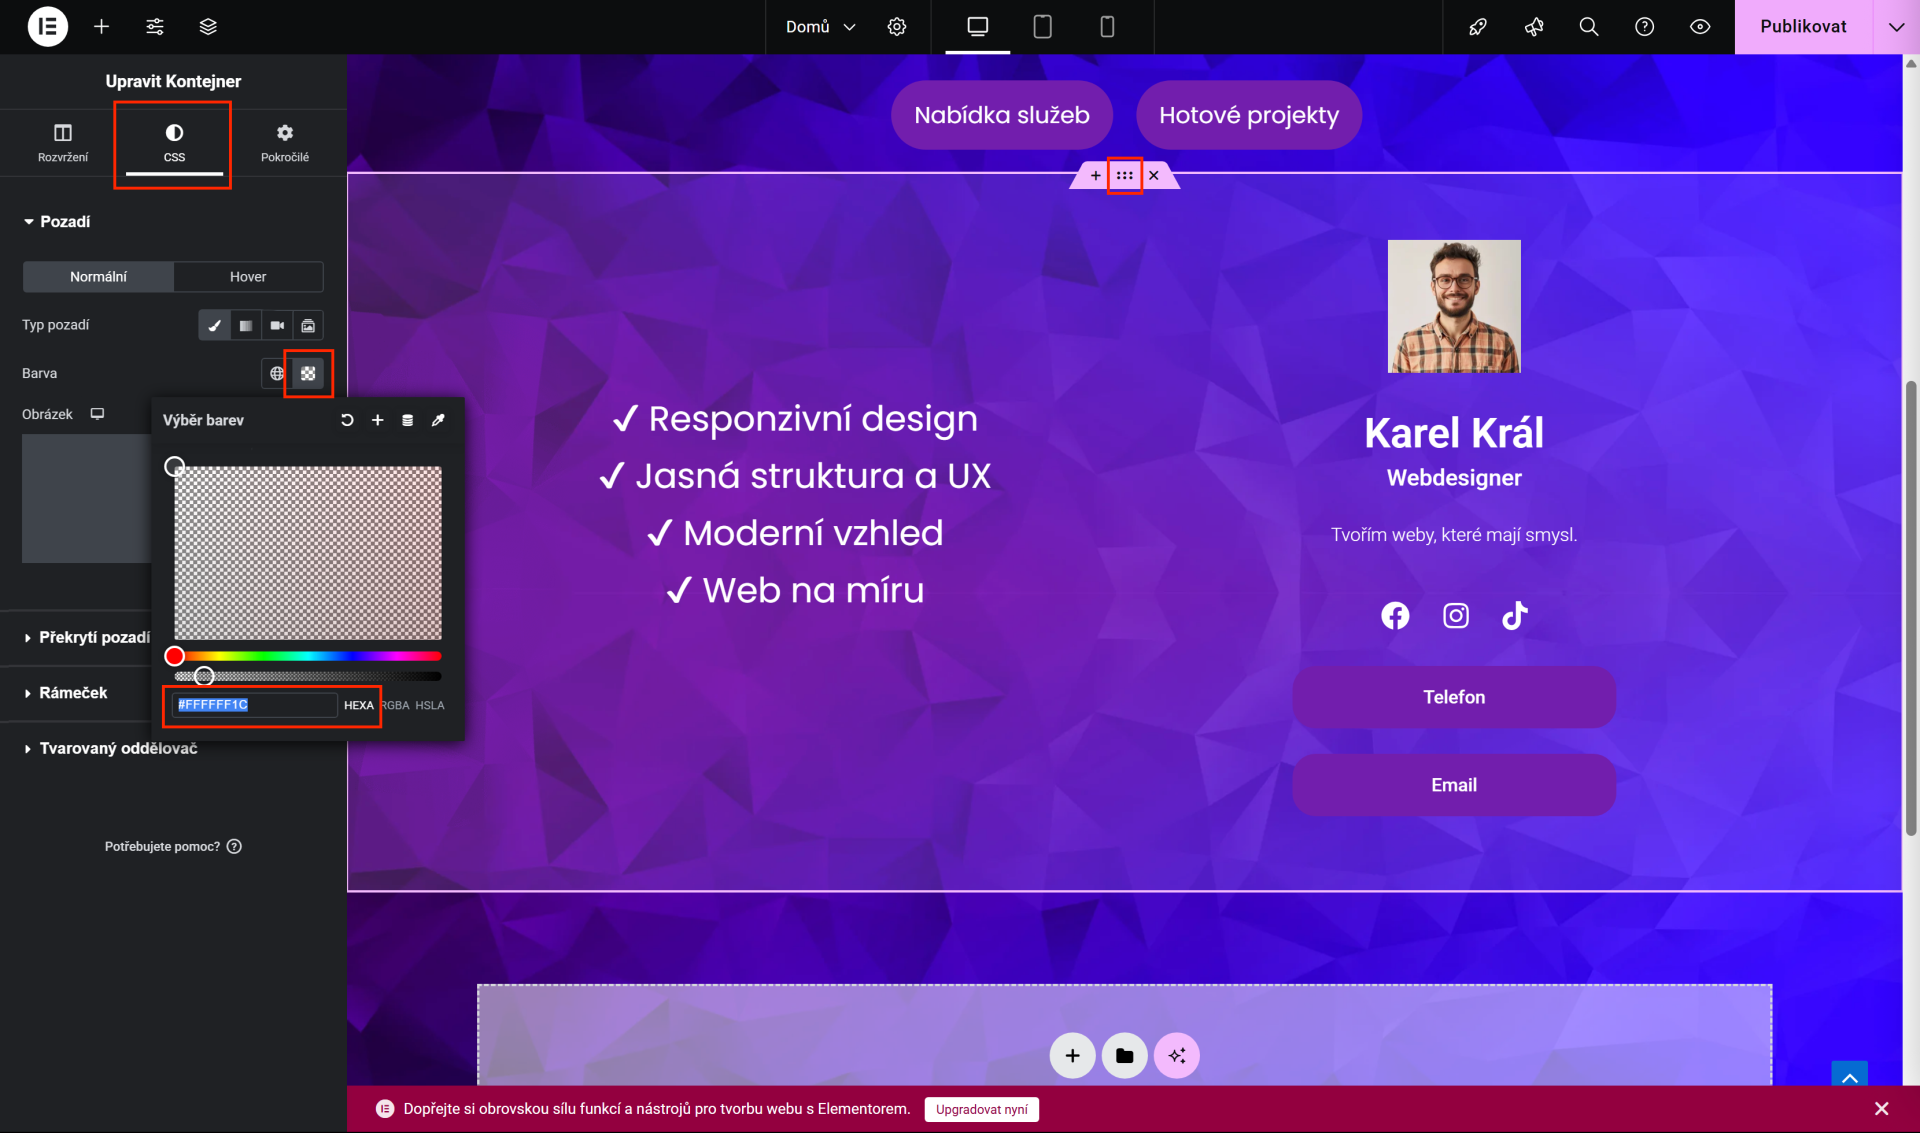Click the HEXA color value field
The width and height of the screenshot is (1920, 1133).
255,705
